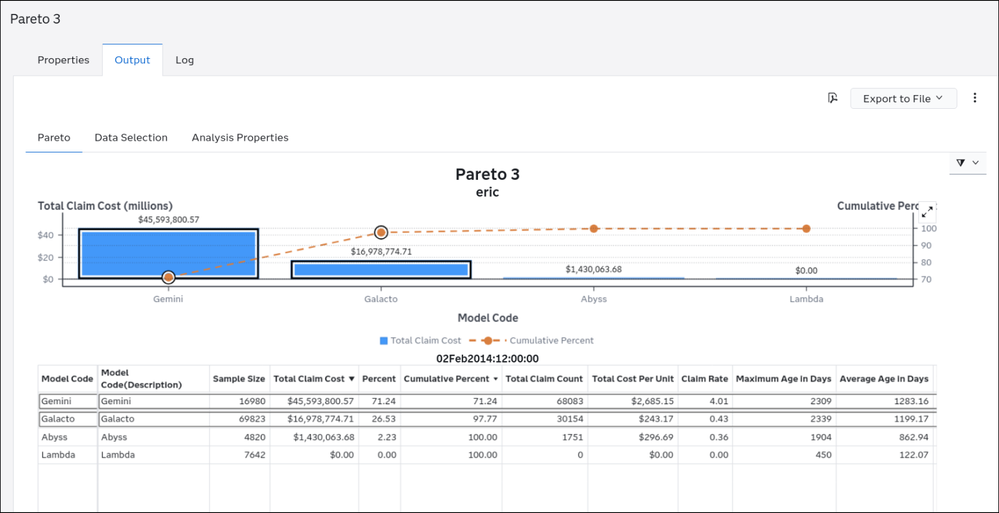999x513 pixels.
Task: Open the Log tab
Action: (185, 60)
